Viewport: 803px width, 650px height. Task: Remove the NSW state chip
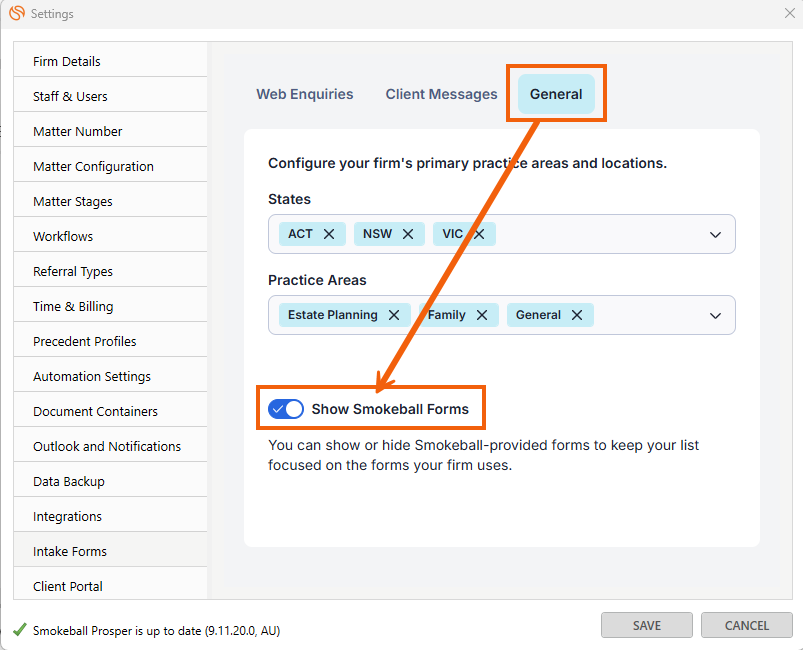coord(407,234)
